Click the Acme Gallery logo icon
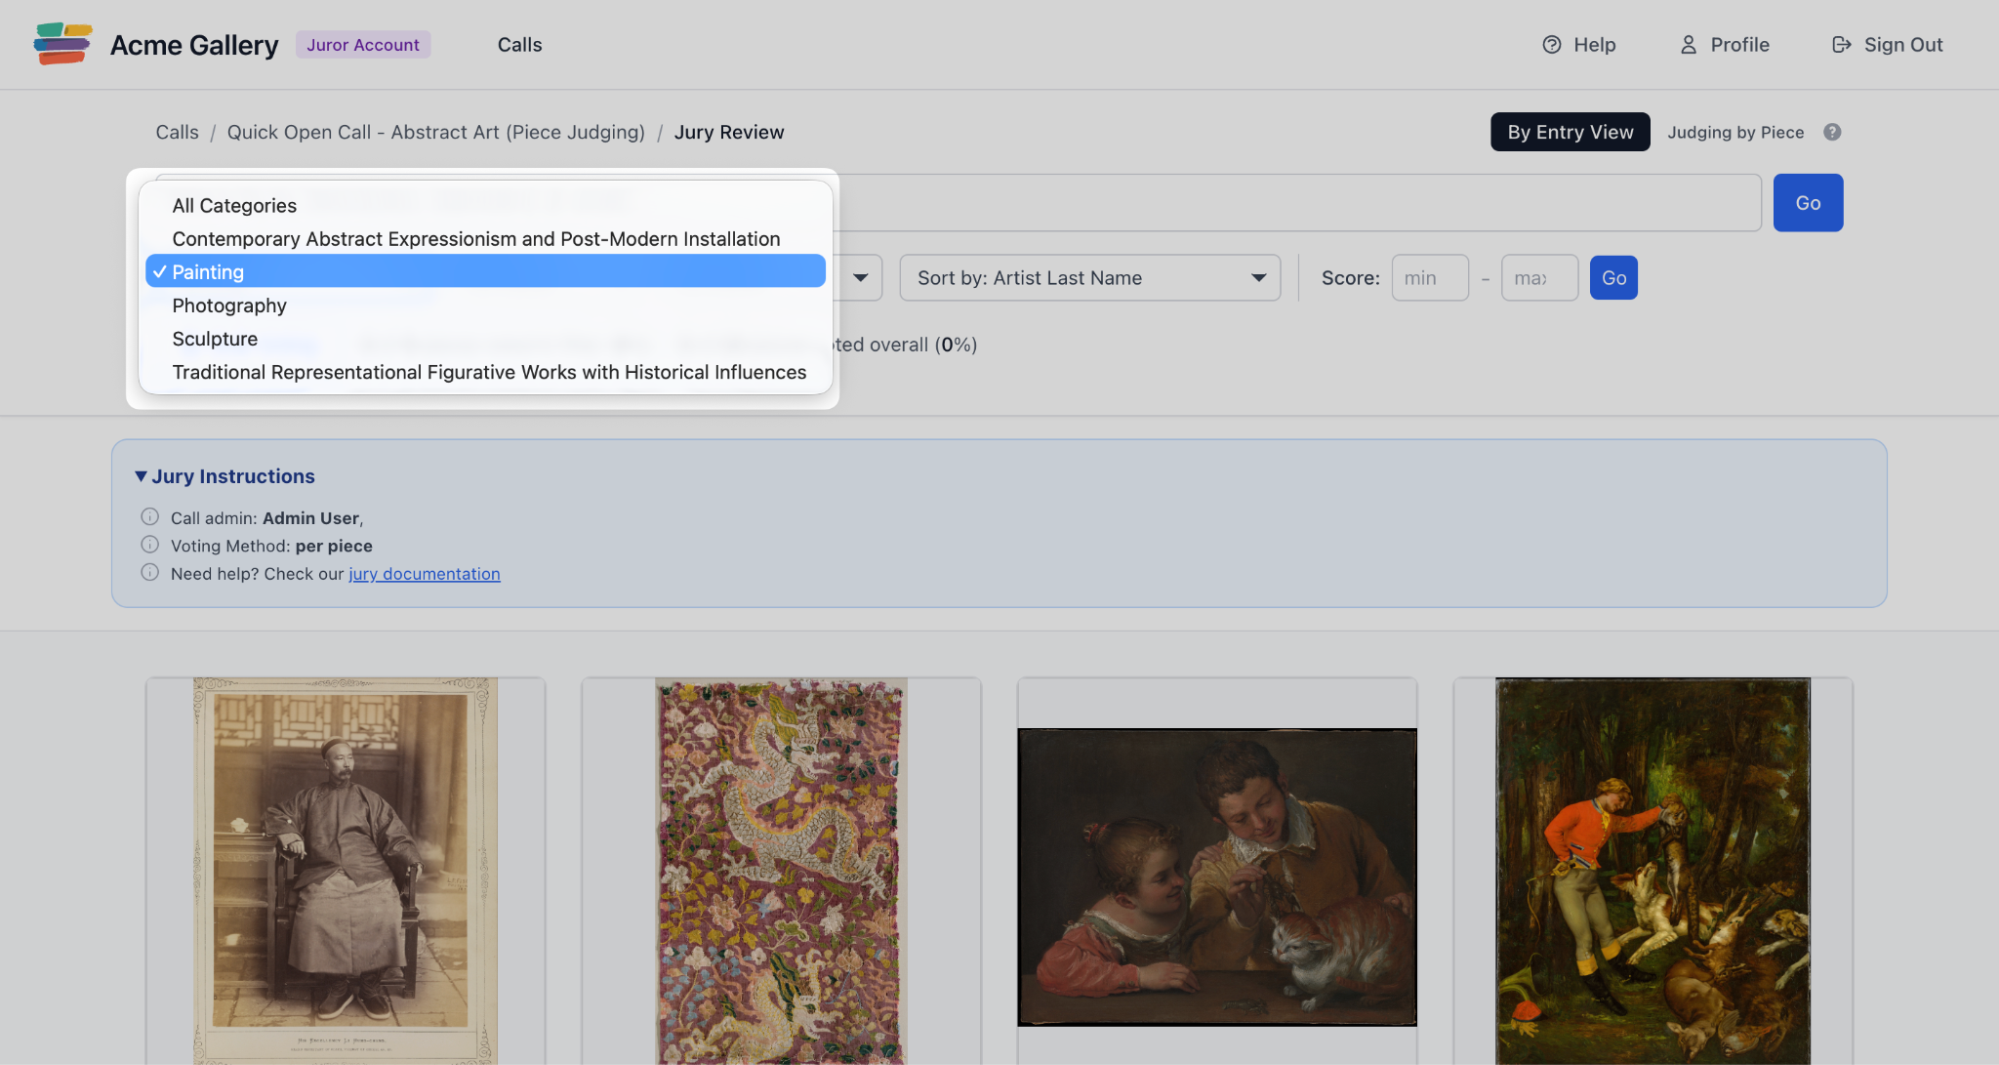This screenshot has height=1065, width=1999. (62, 44)
